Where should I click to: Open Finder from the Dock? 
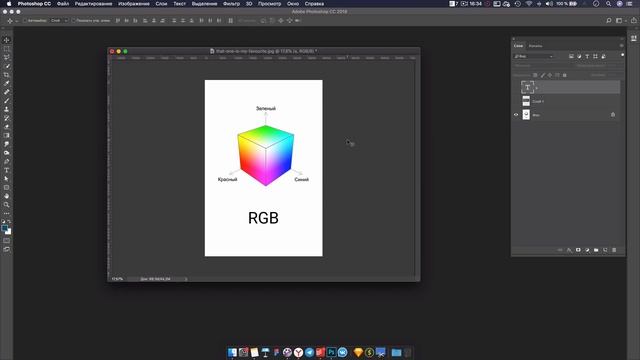(x=232, y=352)
